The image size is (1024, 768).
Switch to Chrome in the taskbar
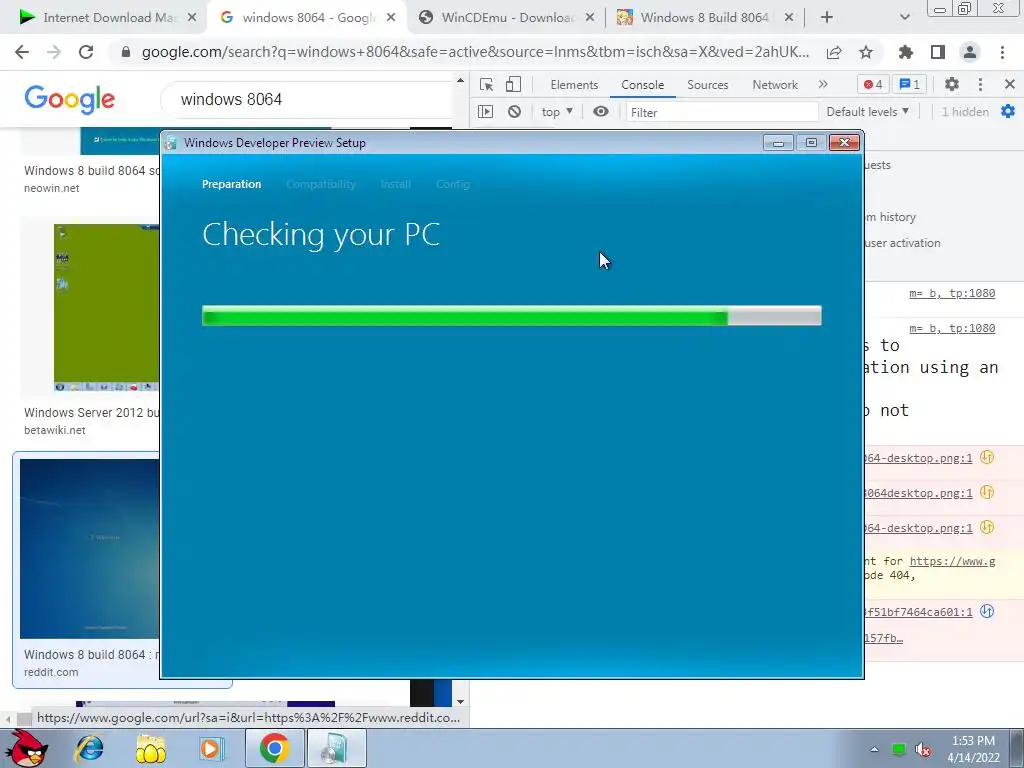[274, 748]
